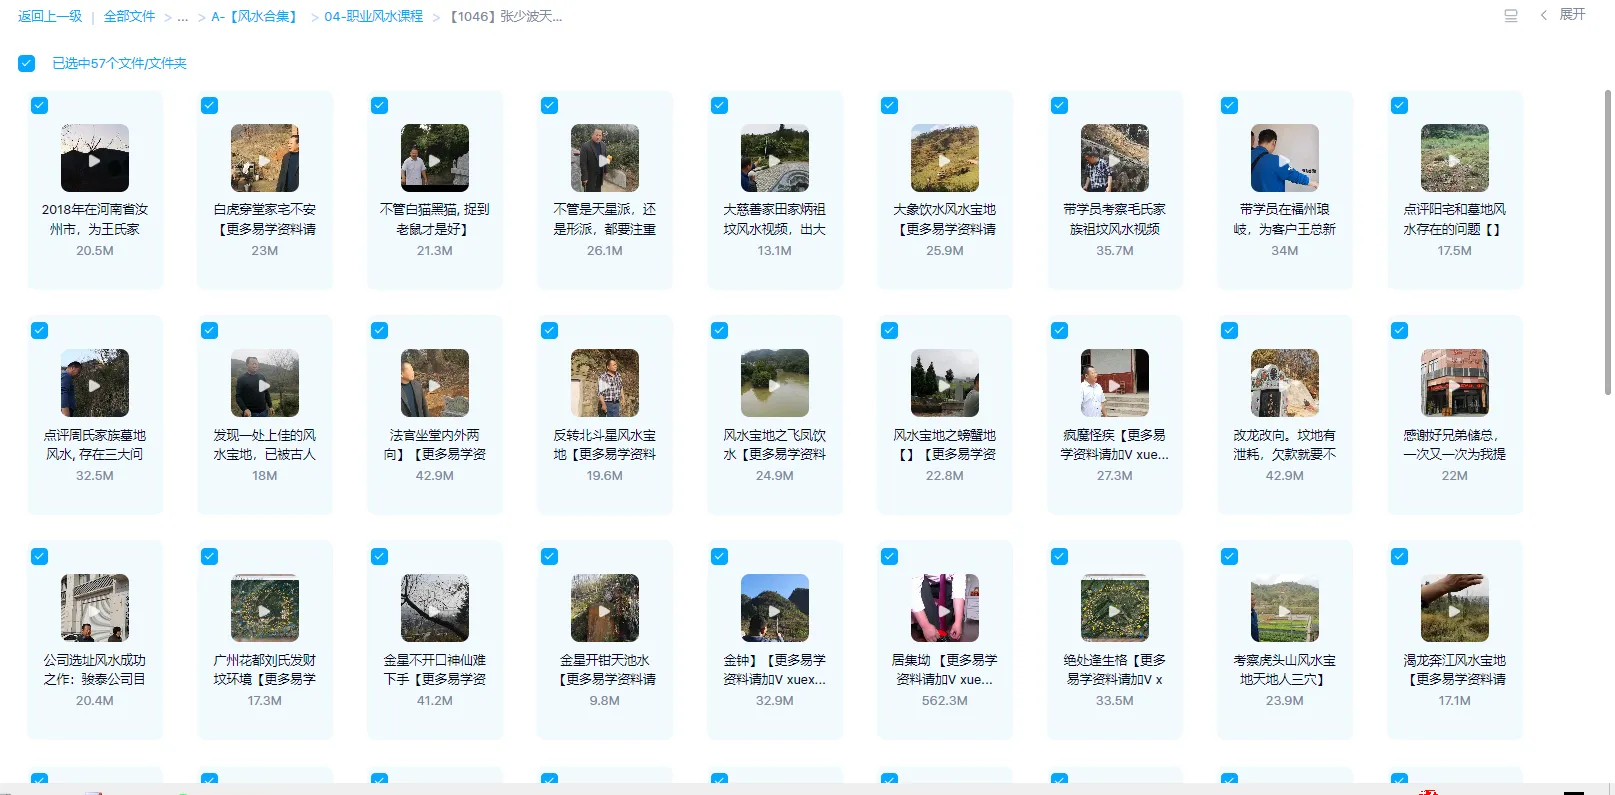Deselect the 大象饮水风水宝地 checkbox

(890, 105)
